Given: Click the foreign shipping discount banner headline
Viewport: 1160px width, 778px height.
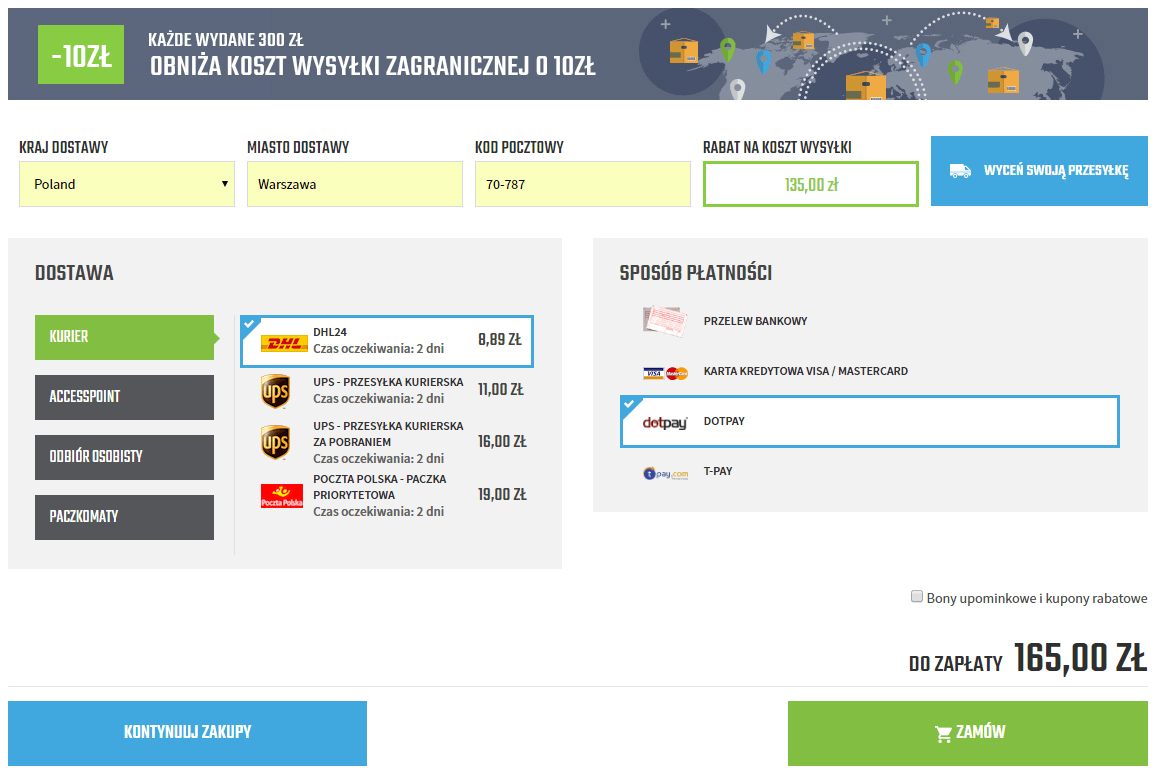Looking at the screenshot, I should (x=373, y=67).
